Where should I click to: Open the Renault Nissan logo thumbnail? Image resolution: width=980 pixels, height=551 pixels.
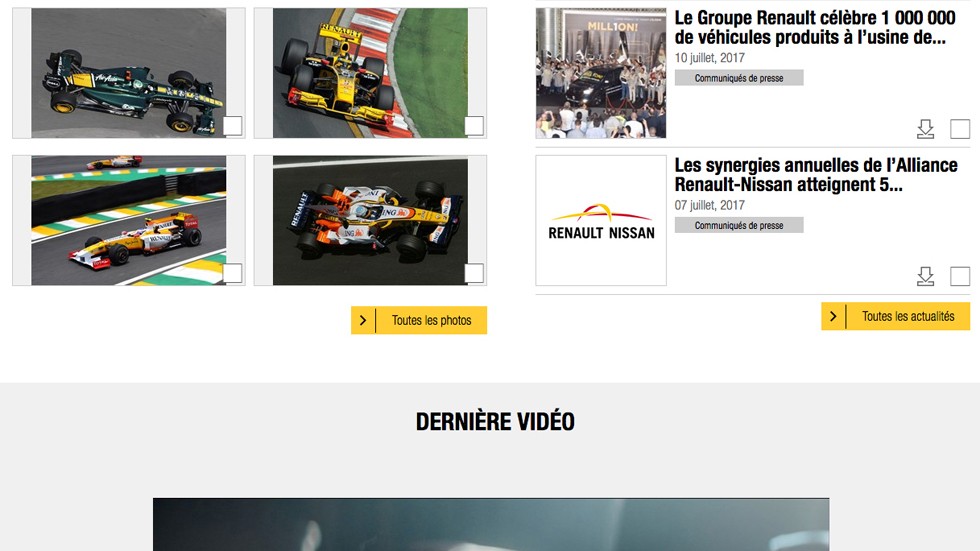[x=601, y=221]
